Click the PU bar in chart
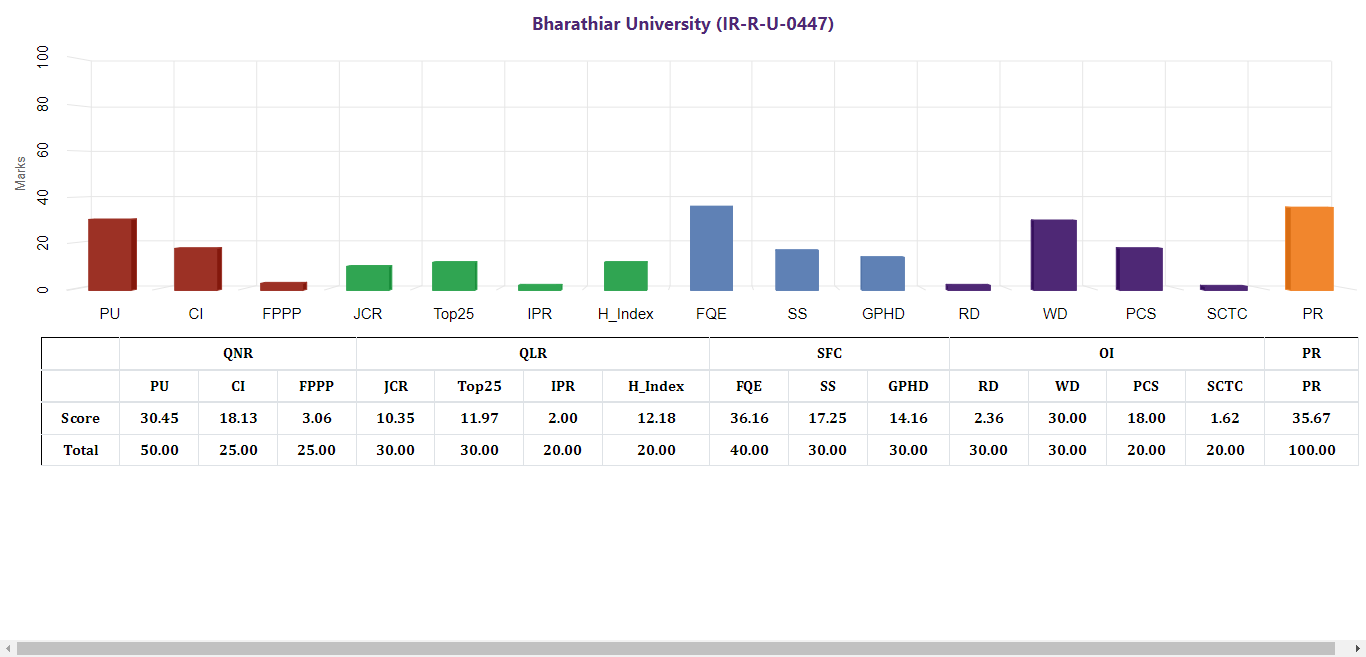 point(111,255)
